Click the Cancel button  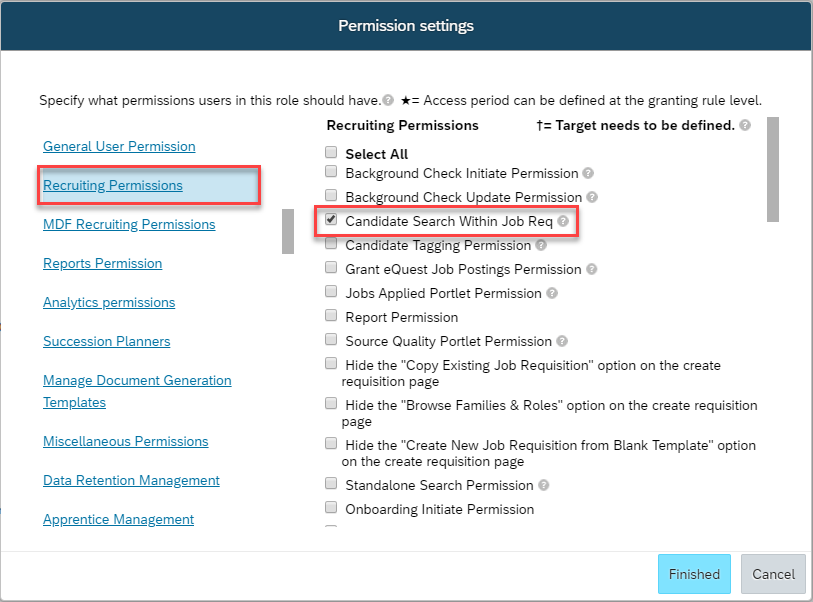(x=774, y=574)
